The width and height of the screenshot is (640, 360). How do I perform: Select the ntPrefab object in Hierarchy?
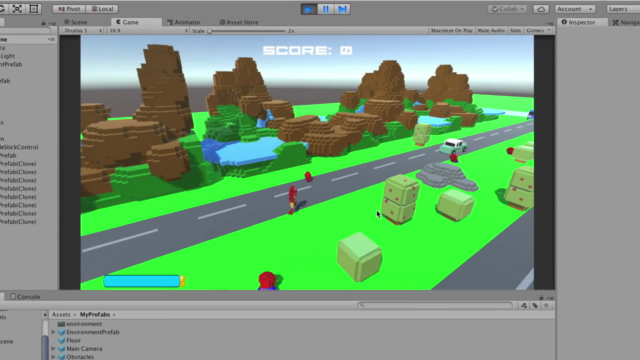[11, 64]
